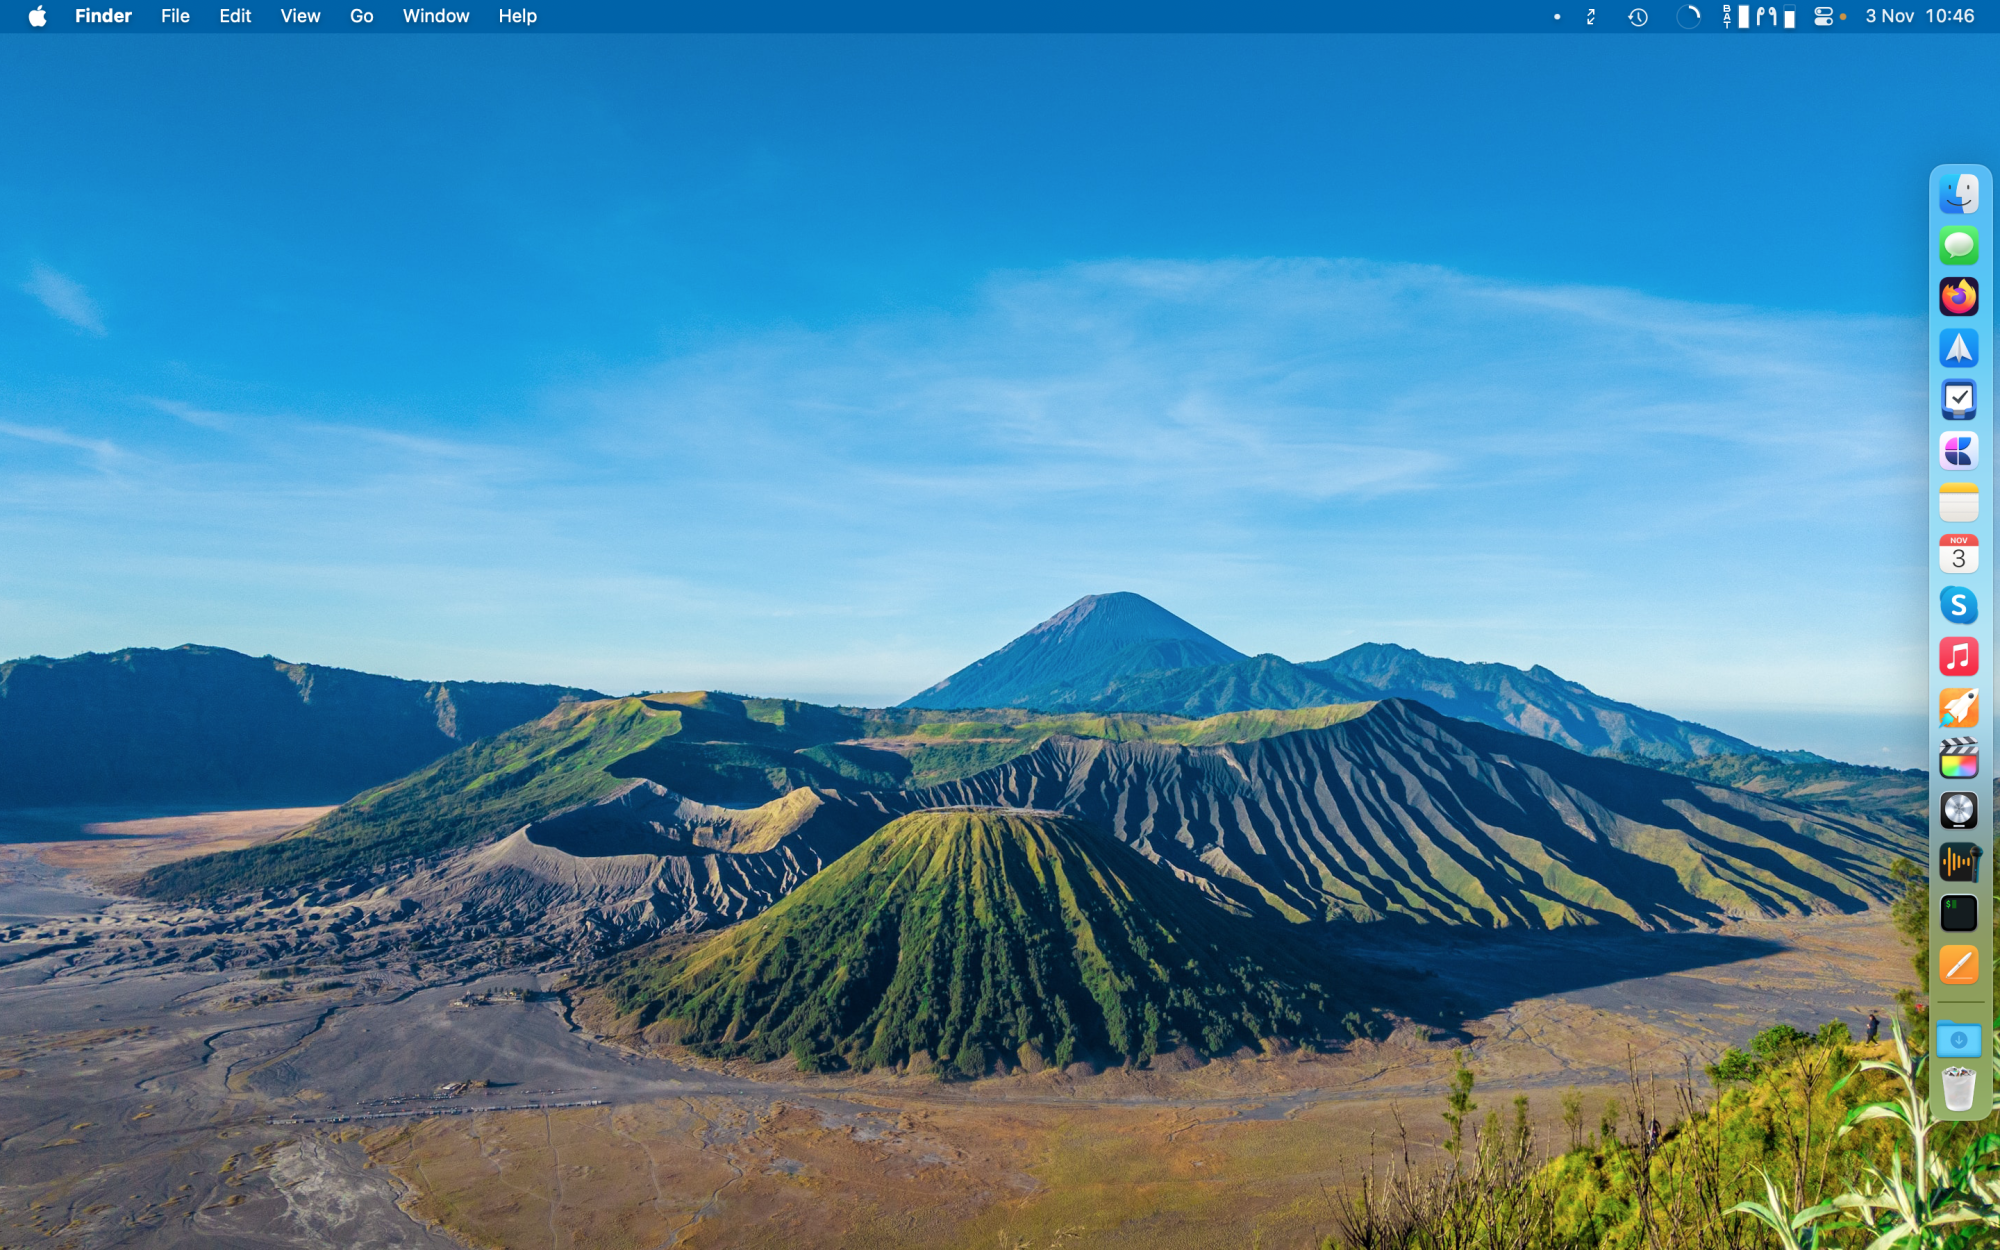The height and width of the screenshot is (1250, 2000).
Task: Launch the Messages app in the Dock
Action: (1958, 245)
